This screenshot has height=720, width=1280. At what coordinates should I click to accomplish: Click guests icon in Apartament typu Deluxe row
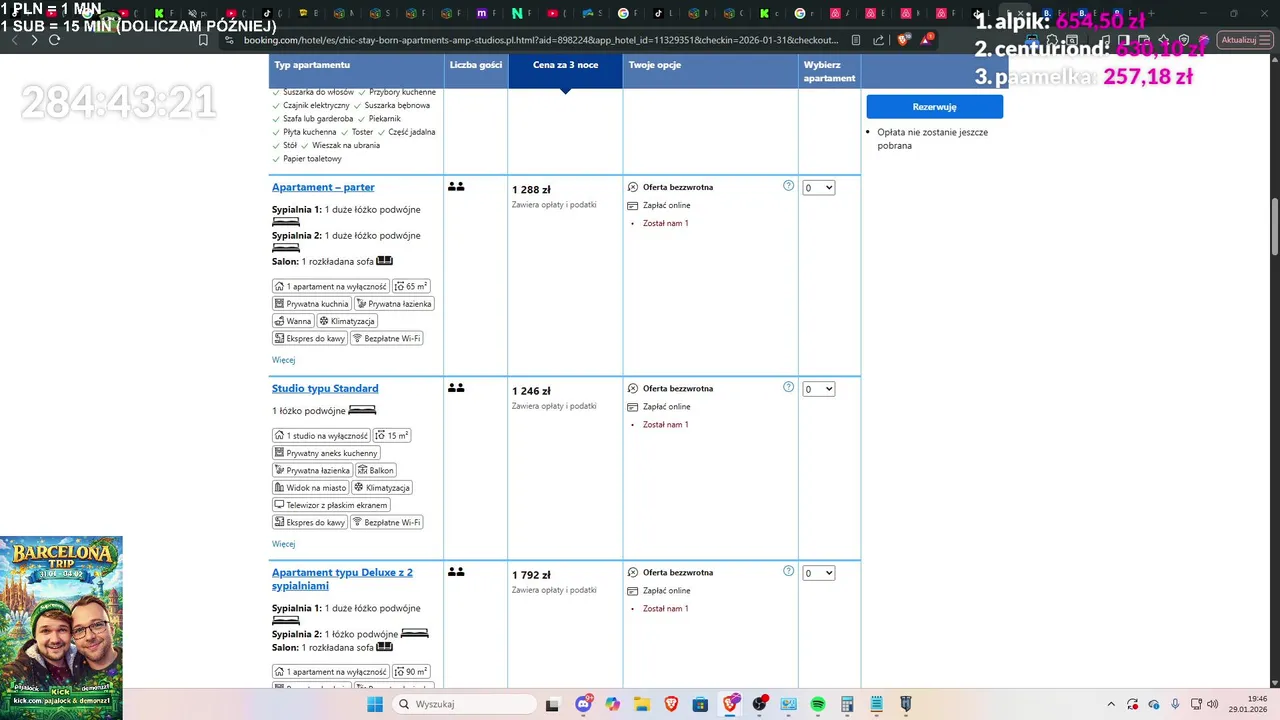click(x=456, y=572)
